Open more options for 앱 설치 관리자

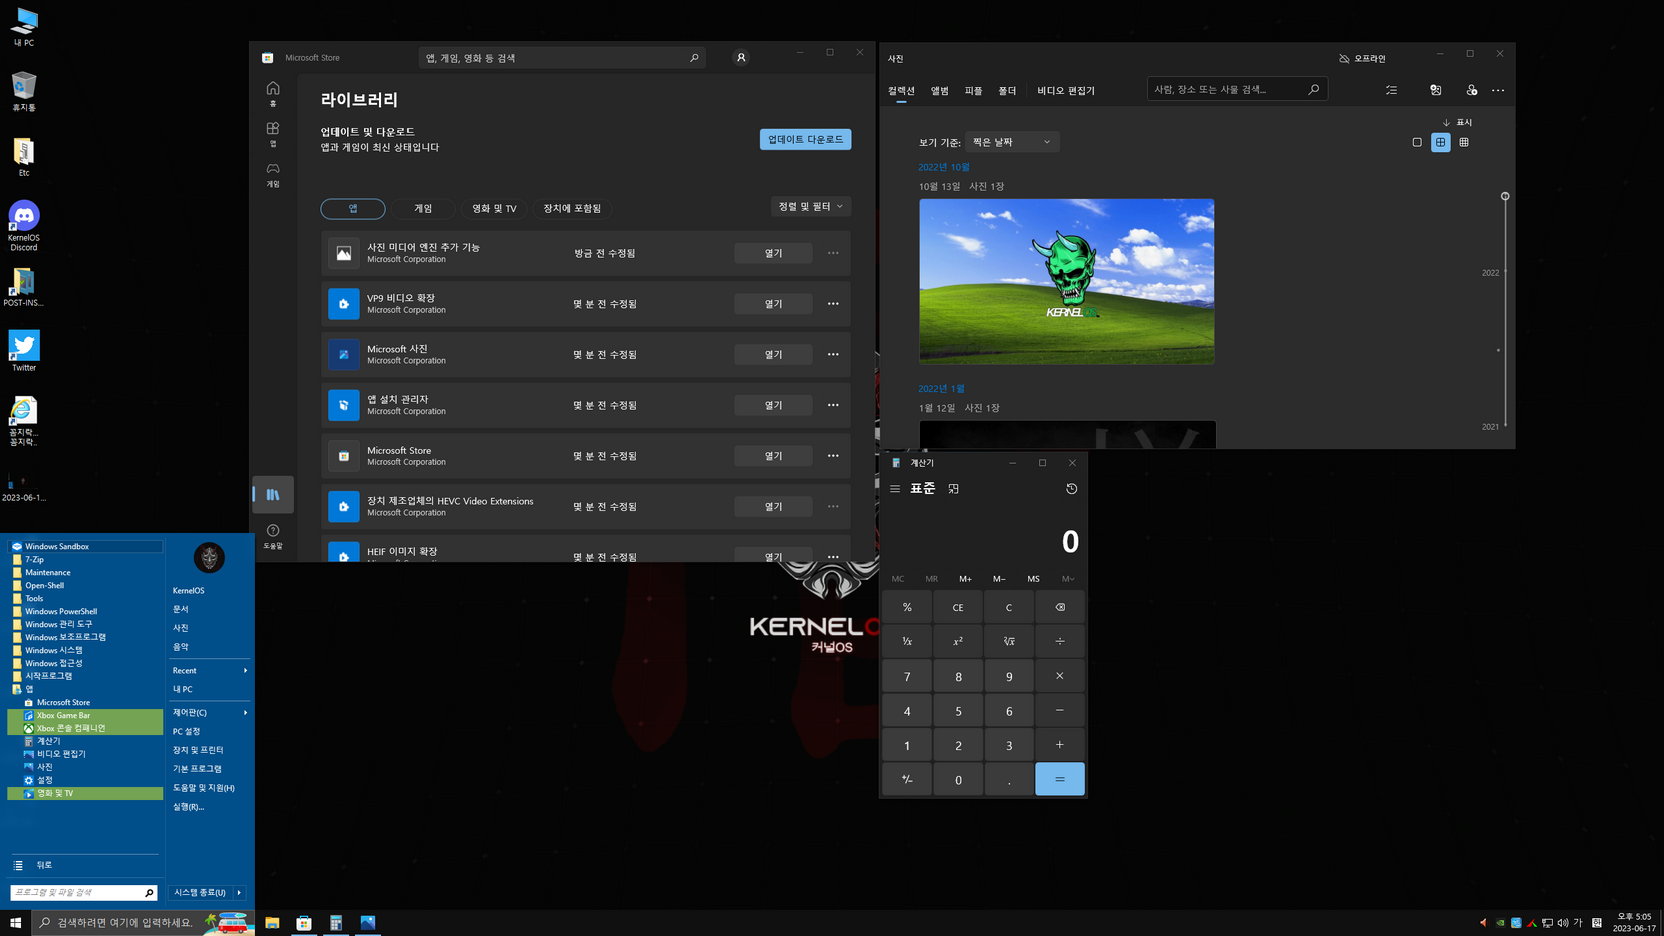click(x=833, y=405)
